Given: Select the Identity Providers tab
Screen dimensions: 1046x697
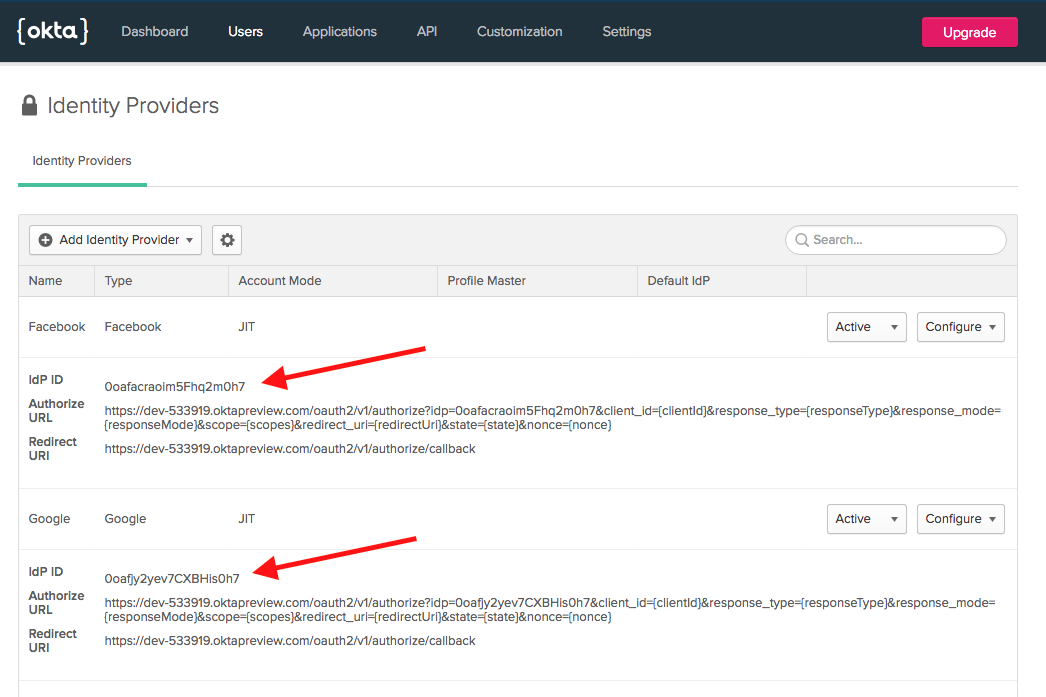Looking at the screenshot, I should [82, 160].
